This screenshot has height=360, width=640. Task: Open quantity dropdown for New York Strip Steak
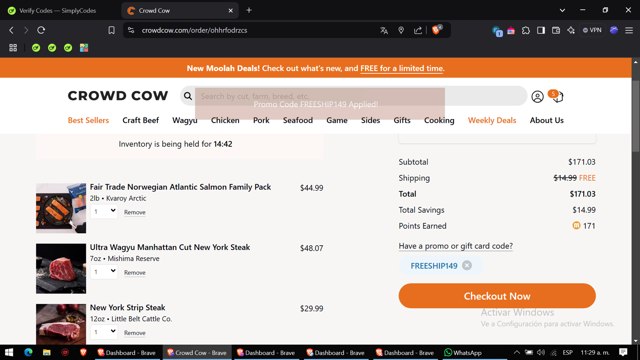[104, 332]
